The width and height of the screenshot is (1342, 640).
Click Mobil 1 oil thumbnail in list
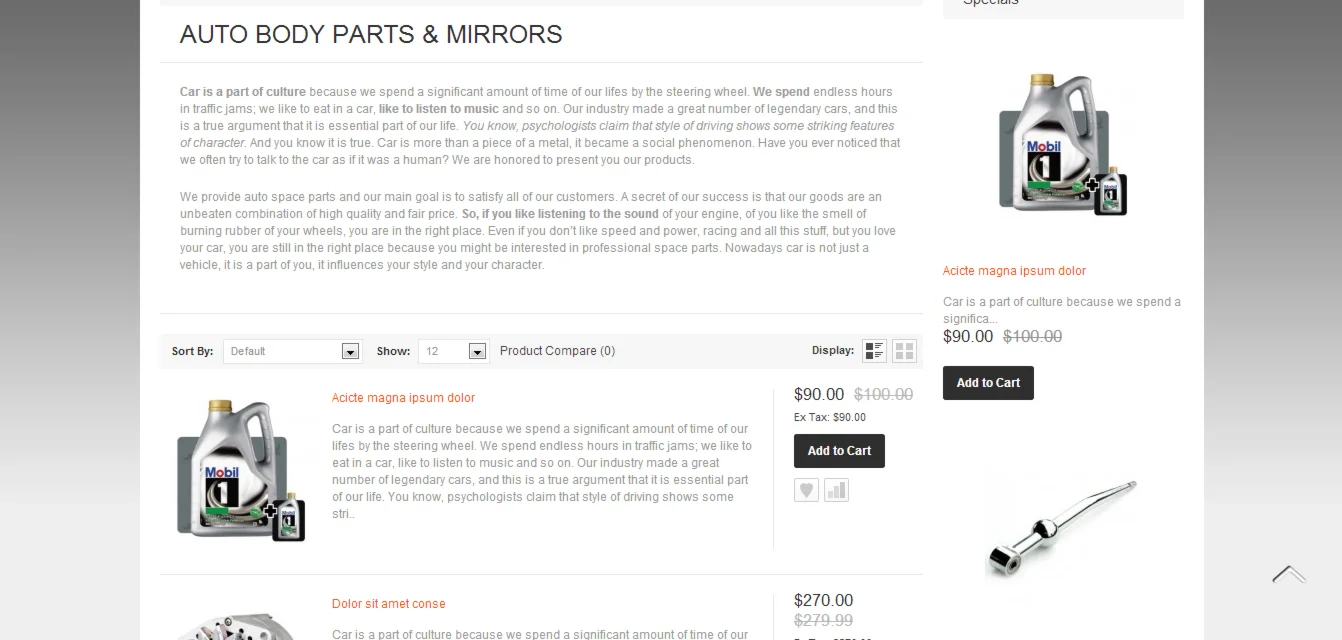(x=240, y=470)
